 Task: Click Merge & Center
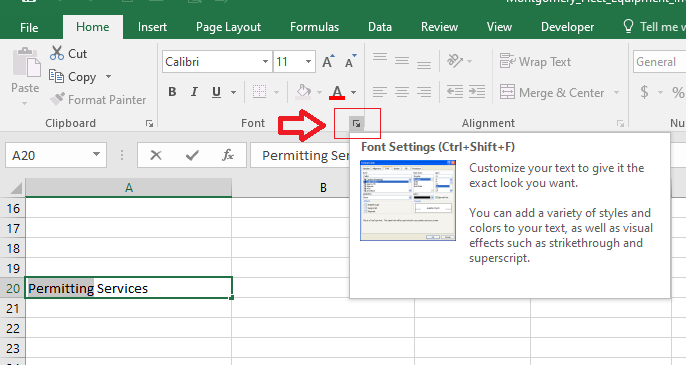[553, 92]
